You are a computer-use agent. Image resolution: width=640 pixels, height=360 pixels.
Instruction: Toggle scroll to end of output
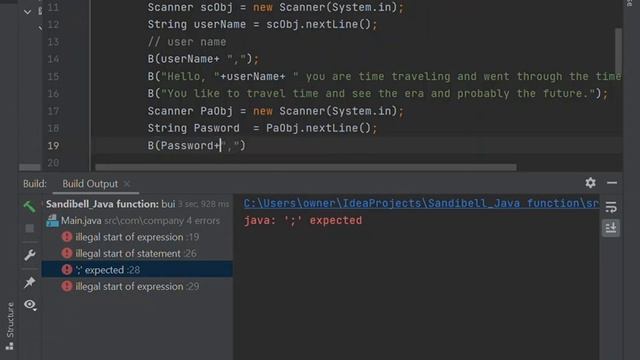(x=611, y=228)
